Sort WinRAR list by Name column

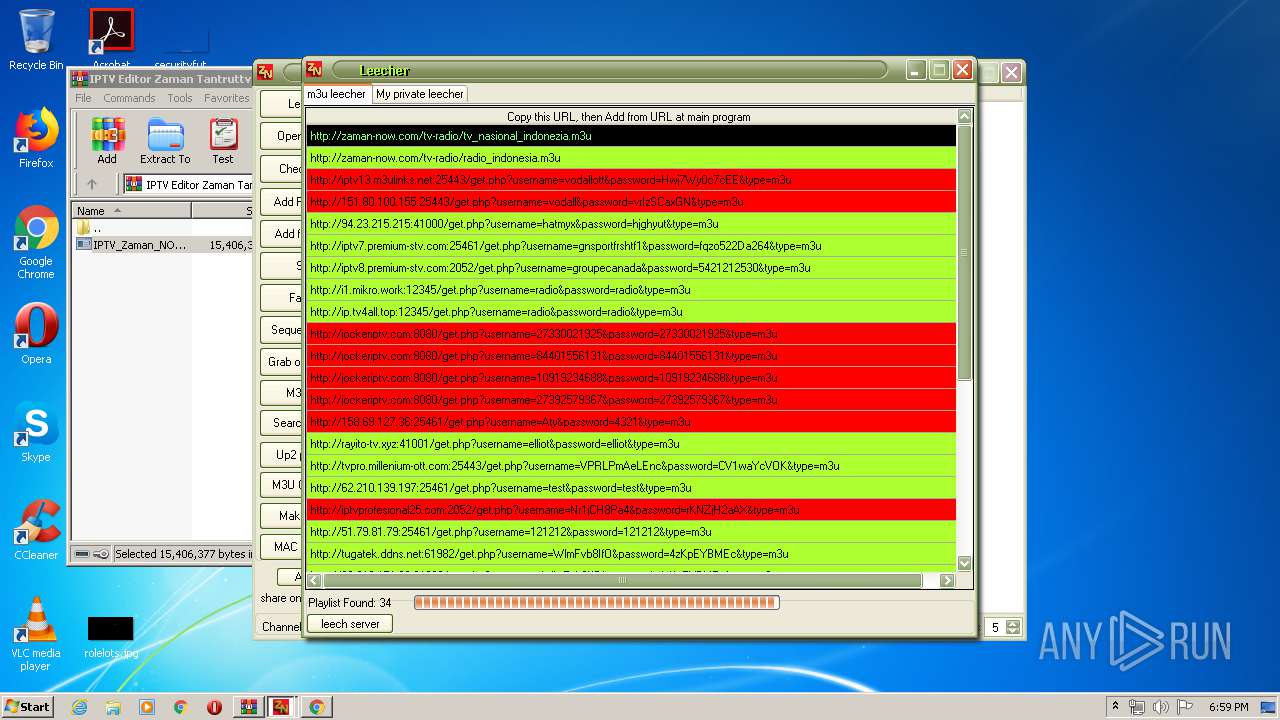click(131, 211)
